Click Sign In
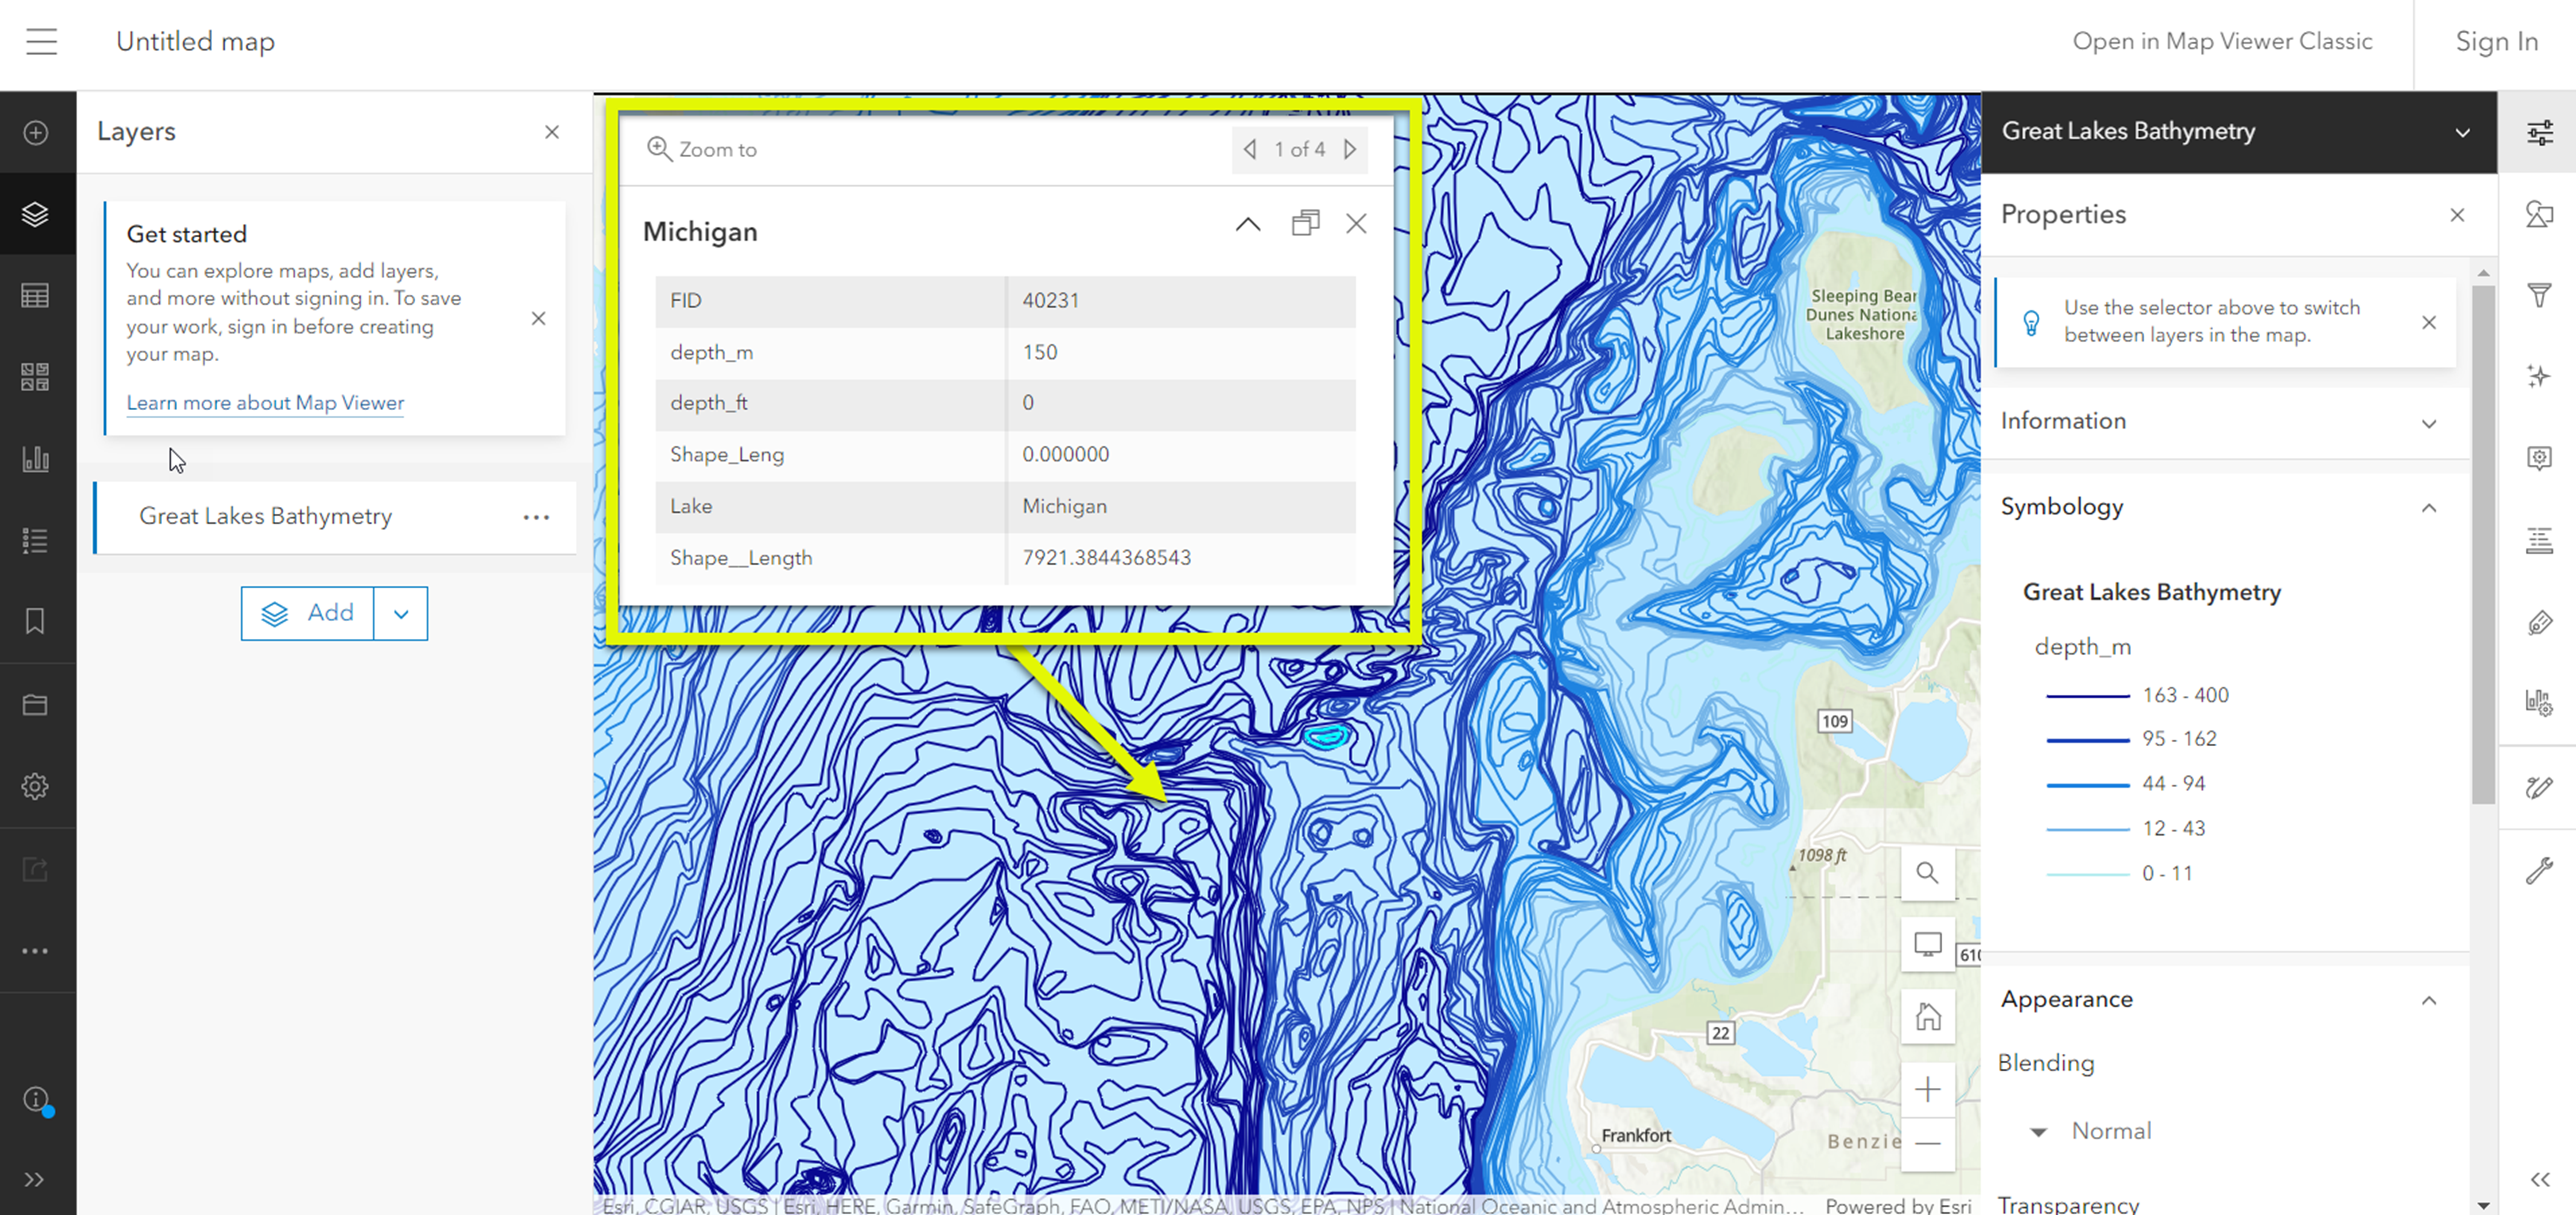The image size is (2576, 1215). point(2496,41)
